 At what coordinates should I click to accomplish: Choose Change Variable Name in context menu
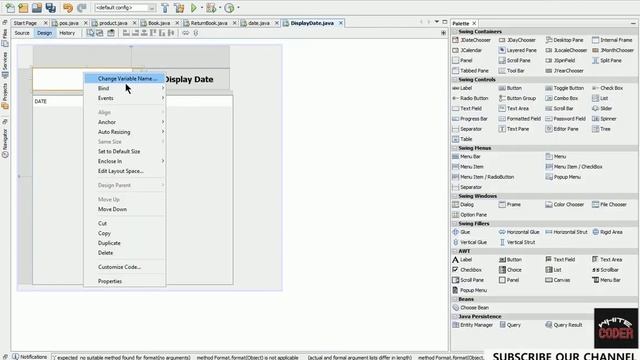click(x=124, y=78)
